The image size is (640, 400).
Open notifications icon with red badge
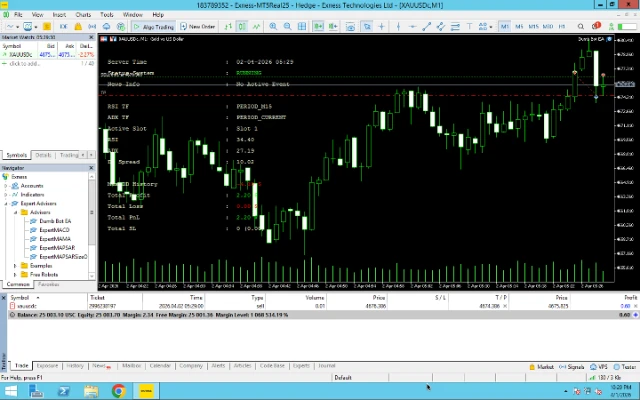coord(596,26)
